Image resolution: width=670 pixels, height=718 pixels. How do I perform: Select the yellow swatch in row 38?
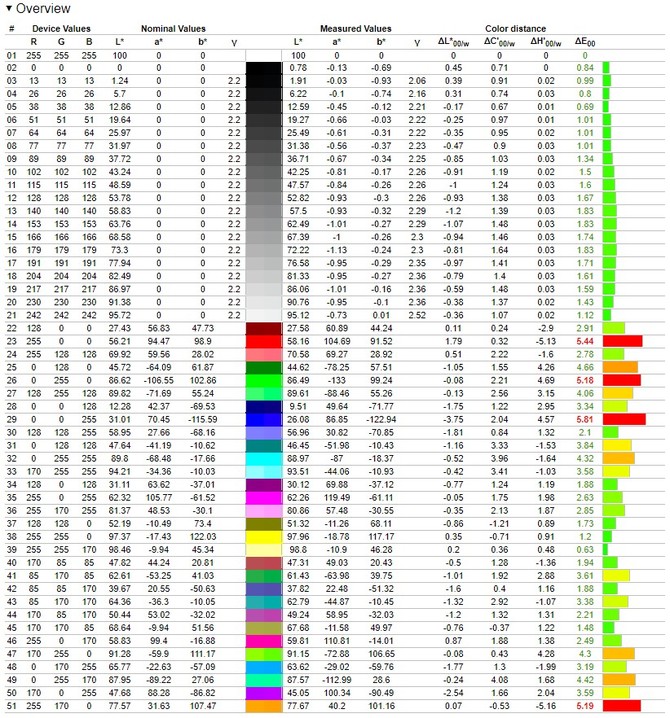[x=264, y=537]
